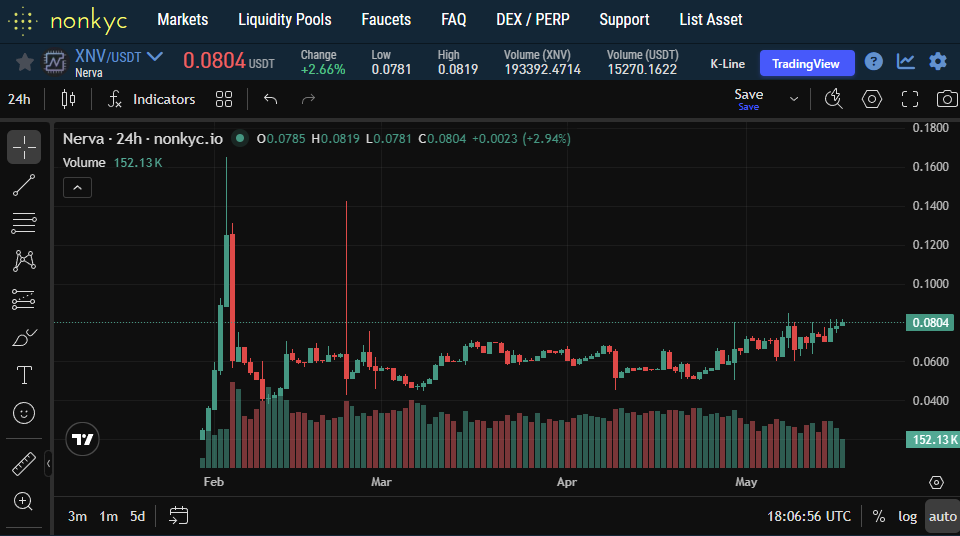Set range to 5d
The width and height of the screenshot is (960, 536).
pyautogui.click(x=137, y=516)
